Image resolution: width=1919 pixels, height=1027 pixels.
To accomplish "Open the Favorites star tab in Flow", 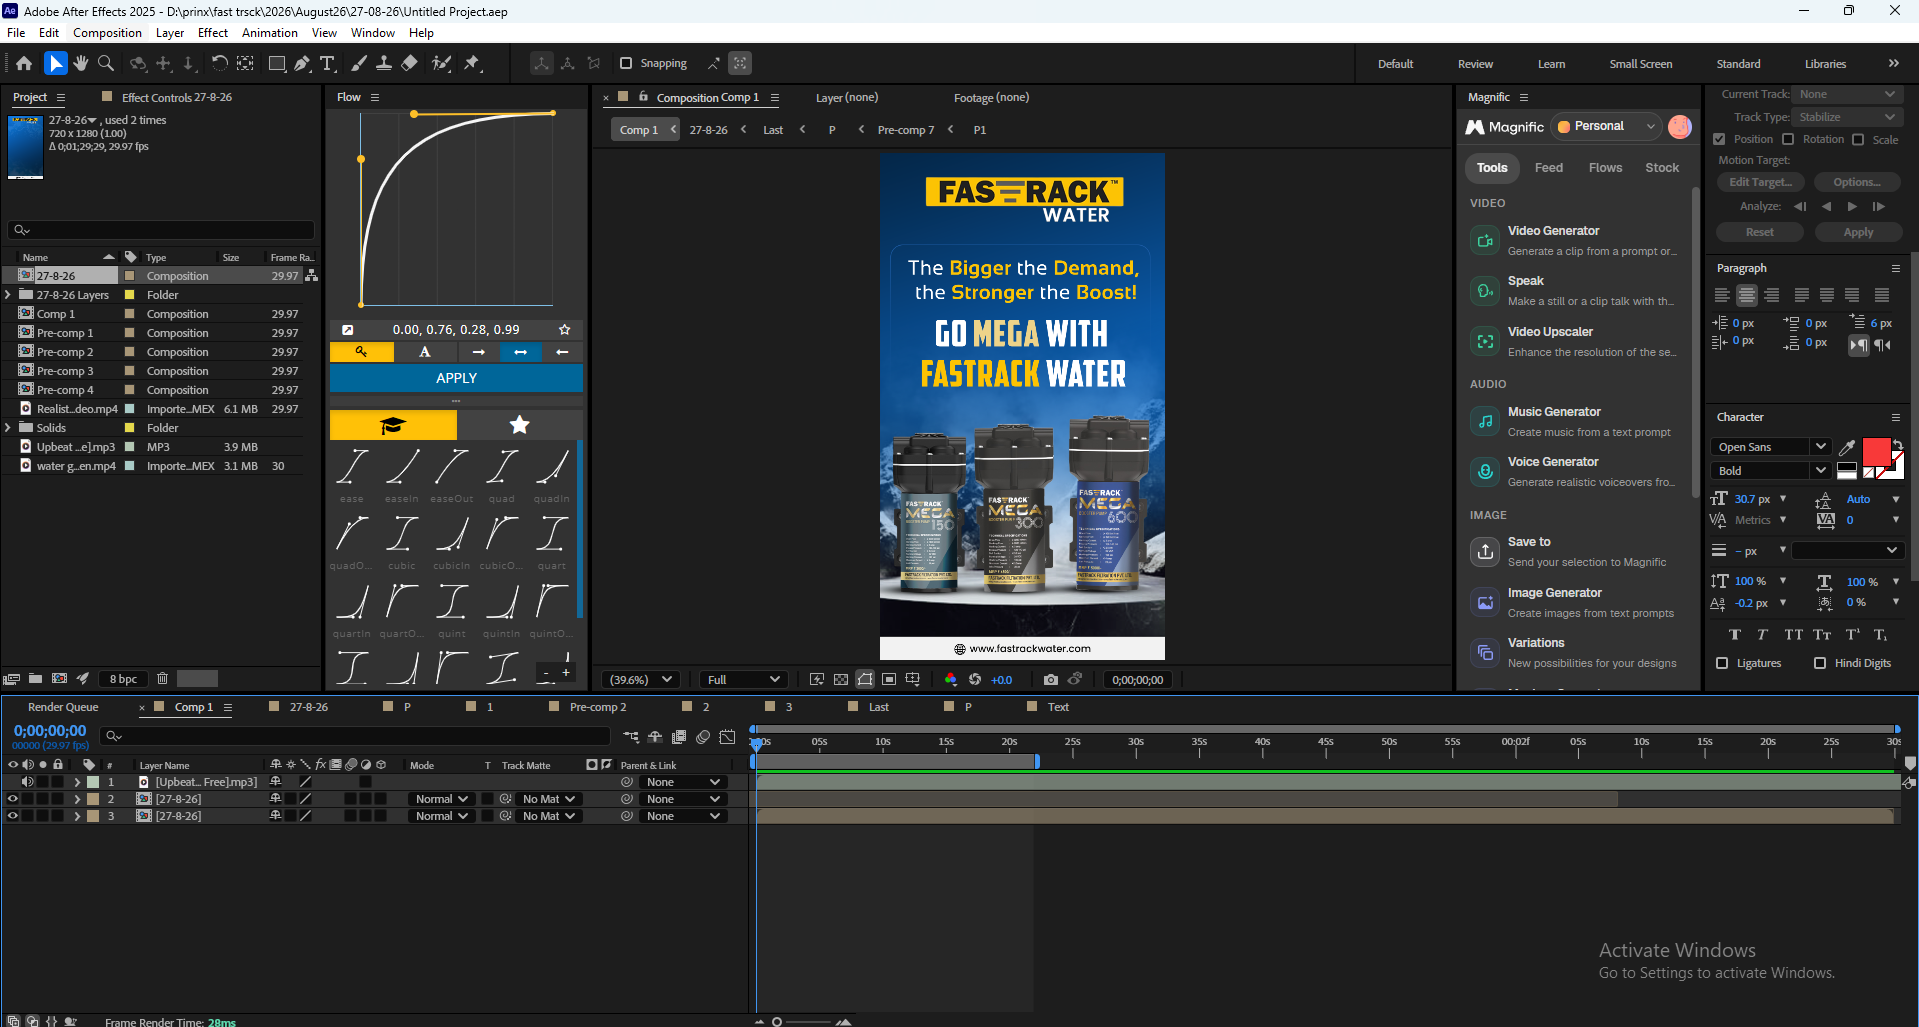I will pyautogui.click(x=519, y=425).
